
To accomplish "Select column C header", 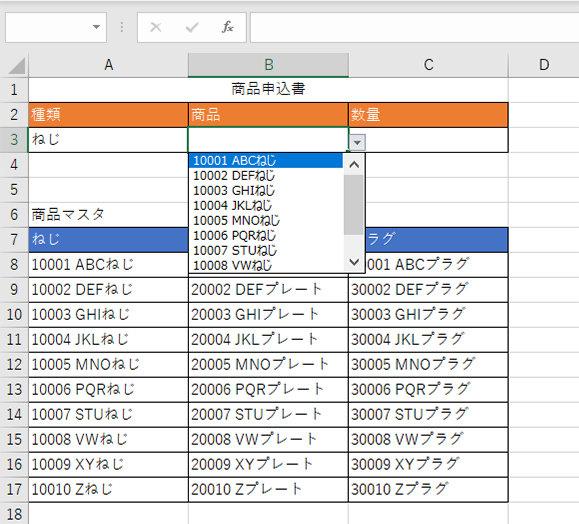I will point(428,65).
